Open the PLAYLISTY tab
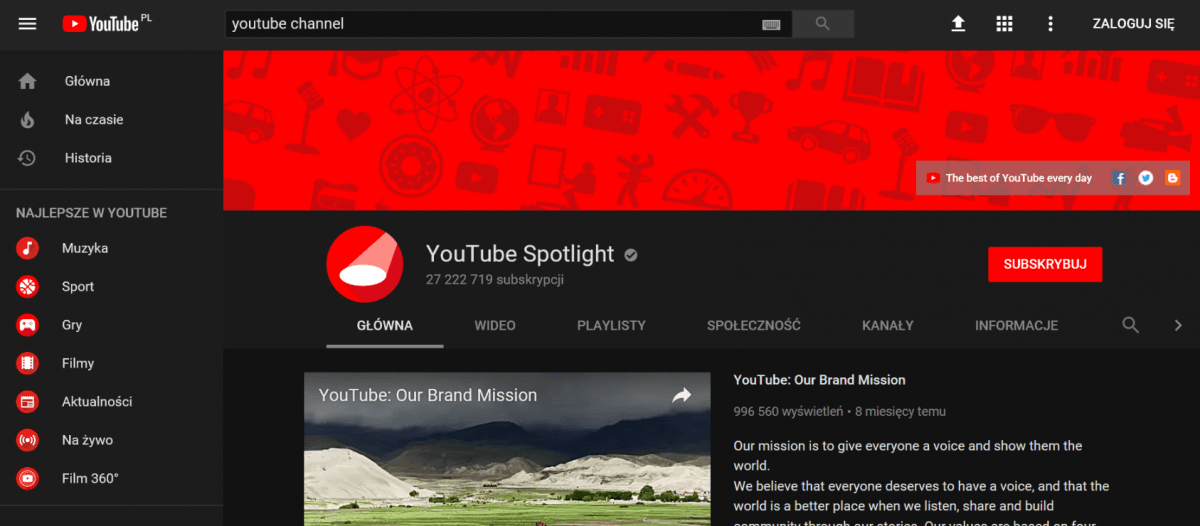This screenshot has height=526, width=1200. [611, 326]
